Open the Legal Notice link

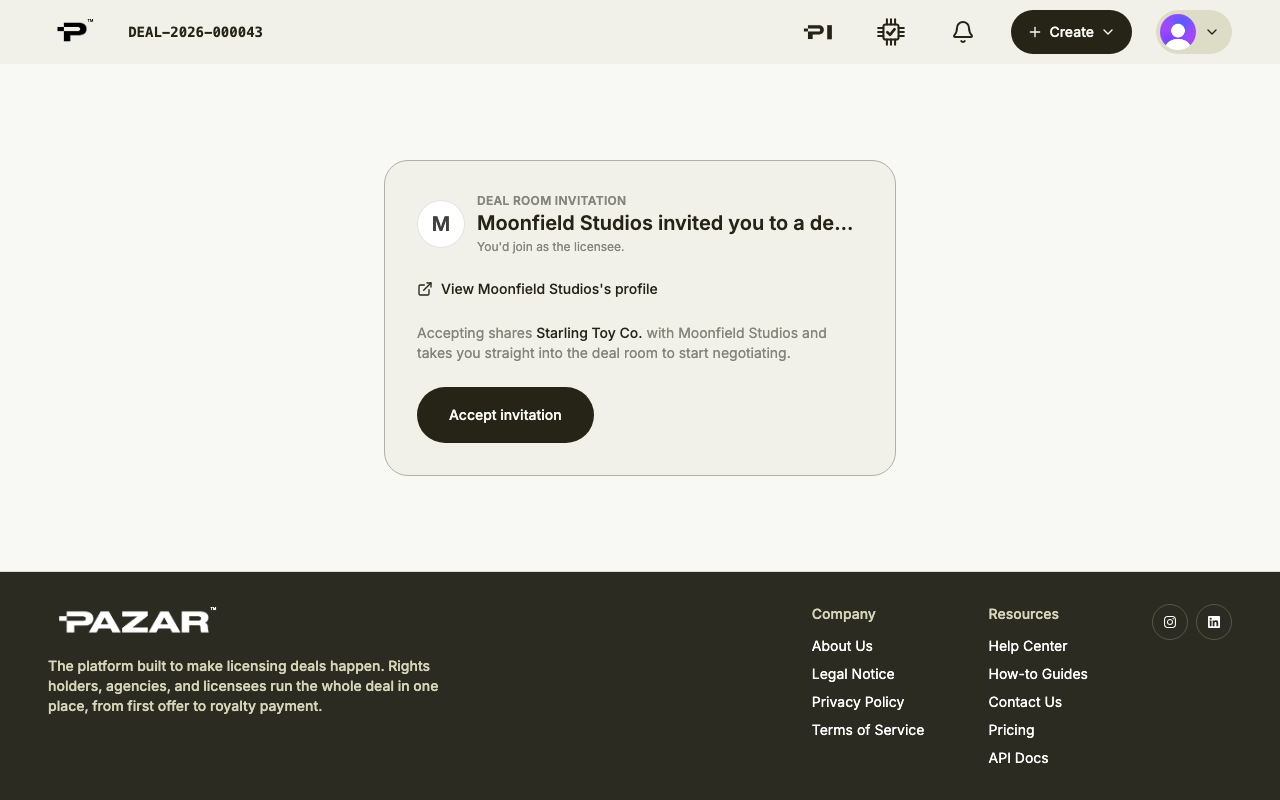[853, 674]
